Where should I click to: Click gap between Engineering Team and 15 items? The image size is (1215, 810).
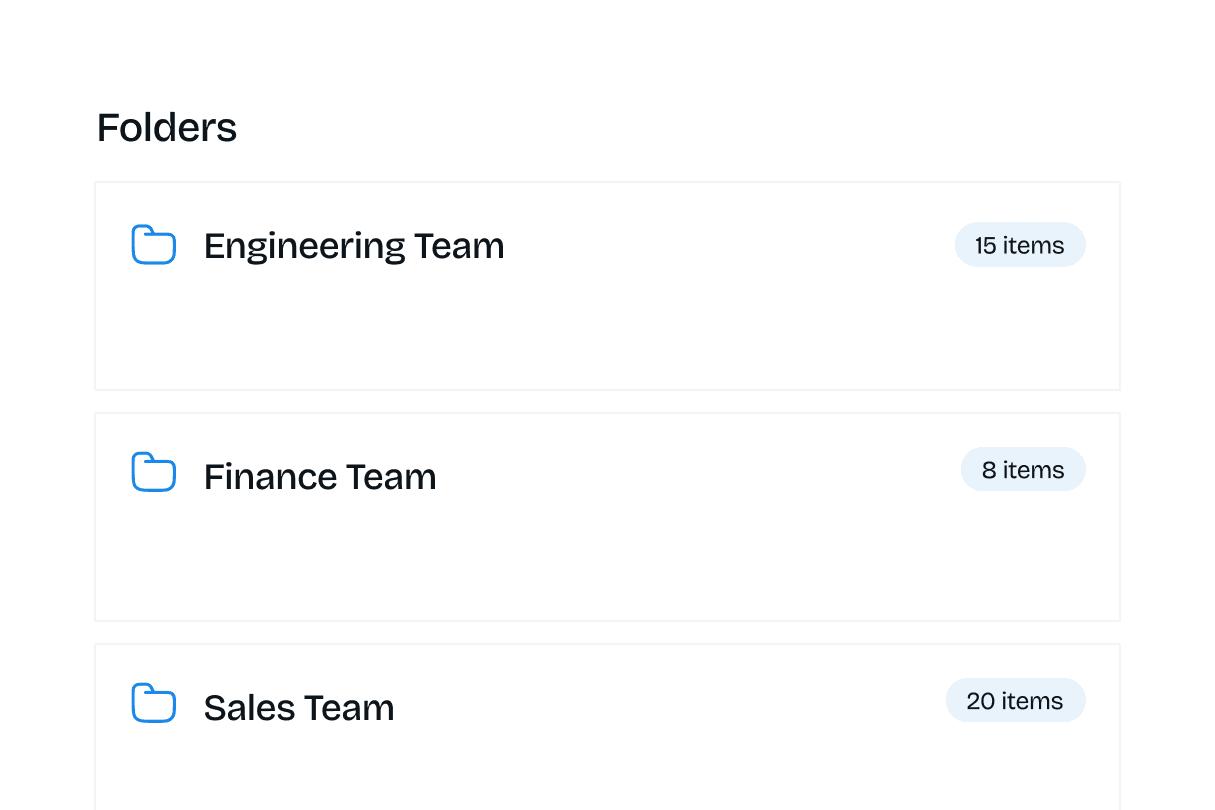click(730, 246)
